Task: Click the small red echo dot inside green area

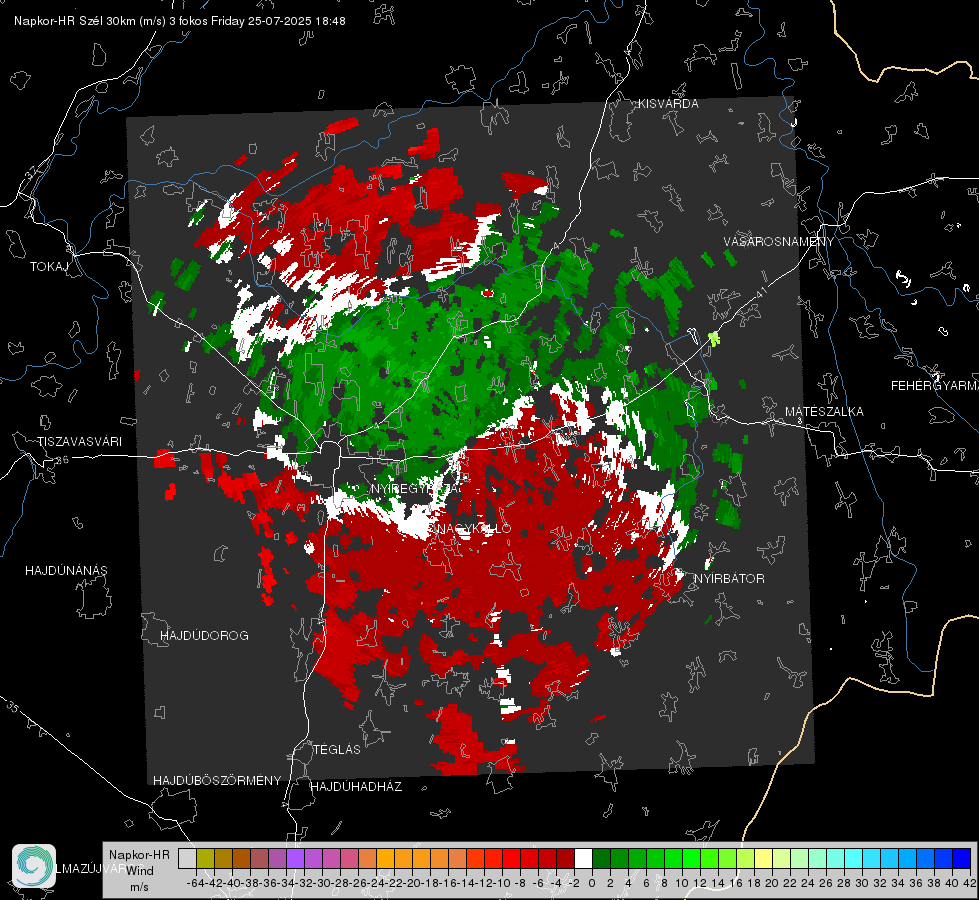Action: (488, 293)
